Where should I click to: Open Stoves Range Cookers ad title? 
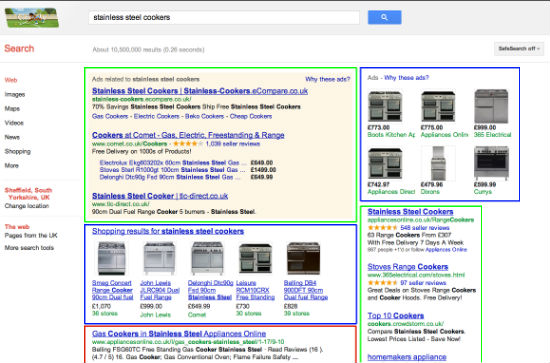pos(408,267)
